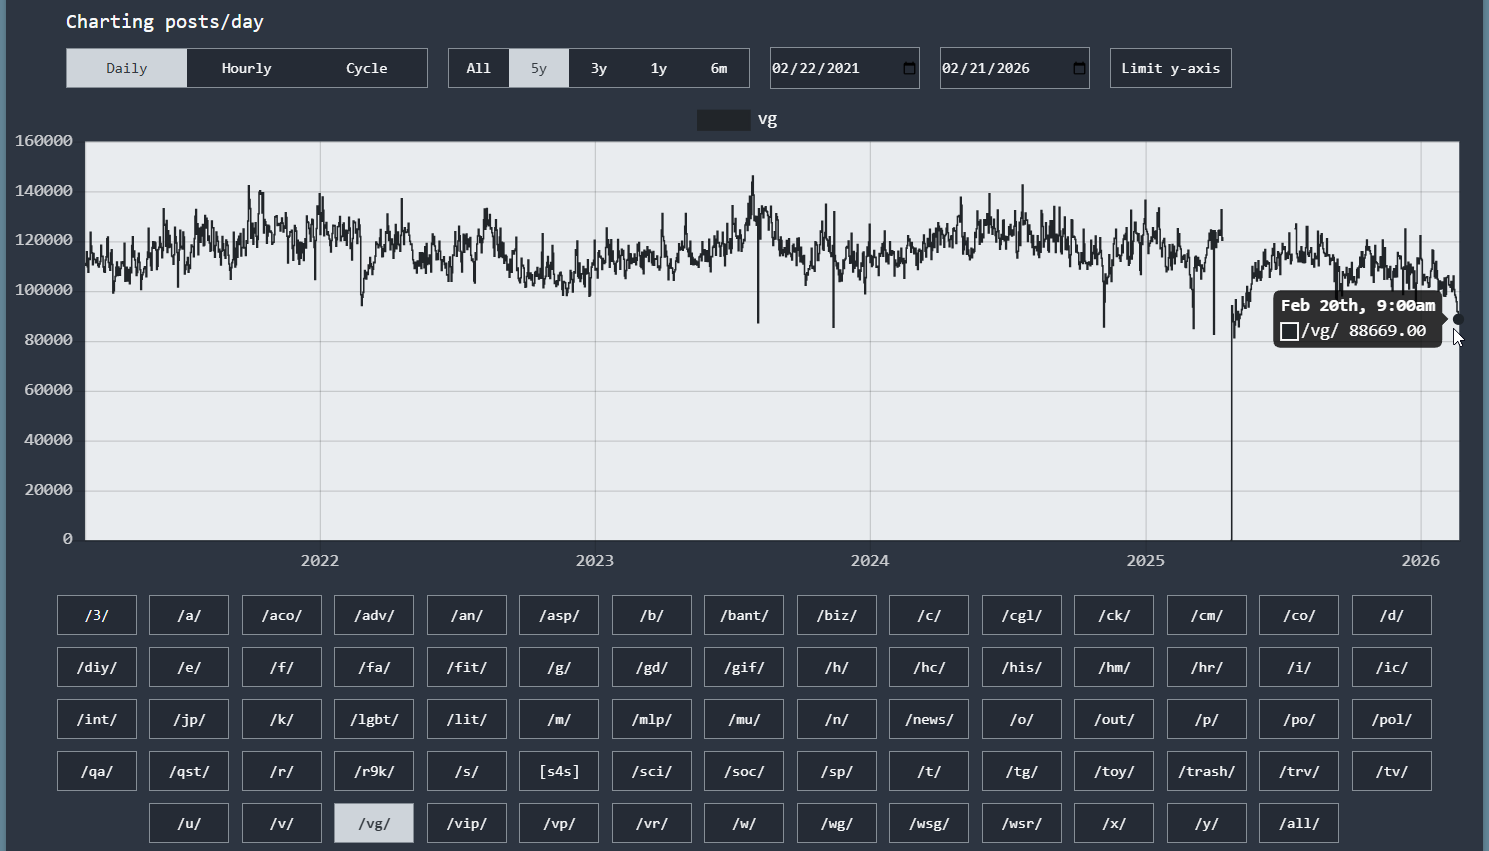Click the /qst/ board button
Screen dimensions: 1489x851
coord(189,771)
